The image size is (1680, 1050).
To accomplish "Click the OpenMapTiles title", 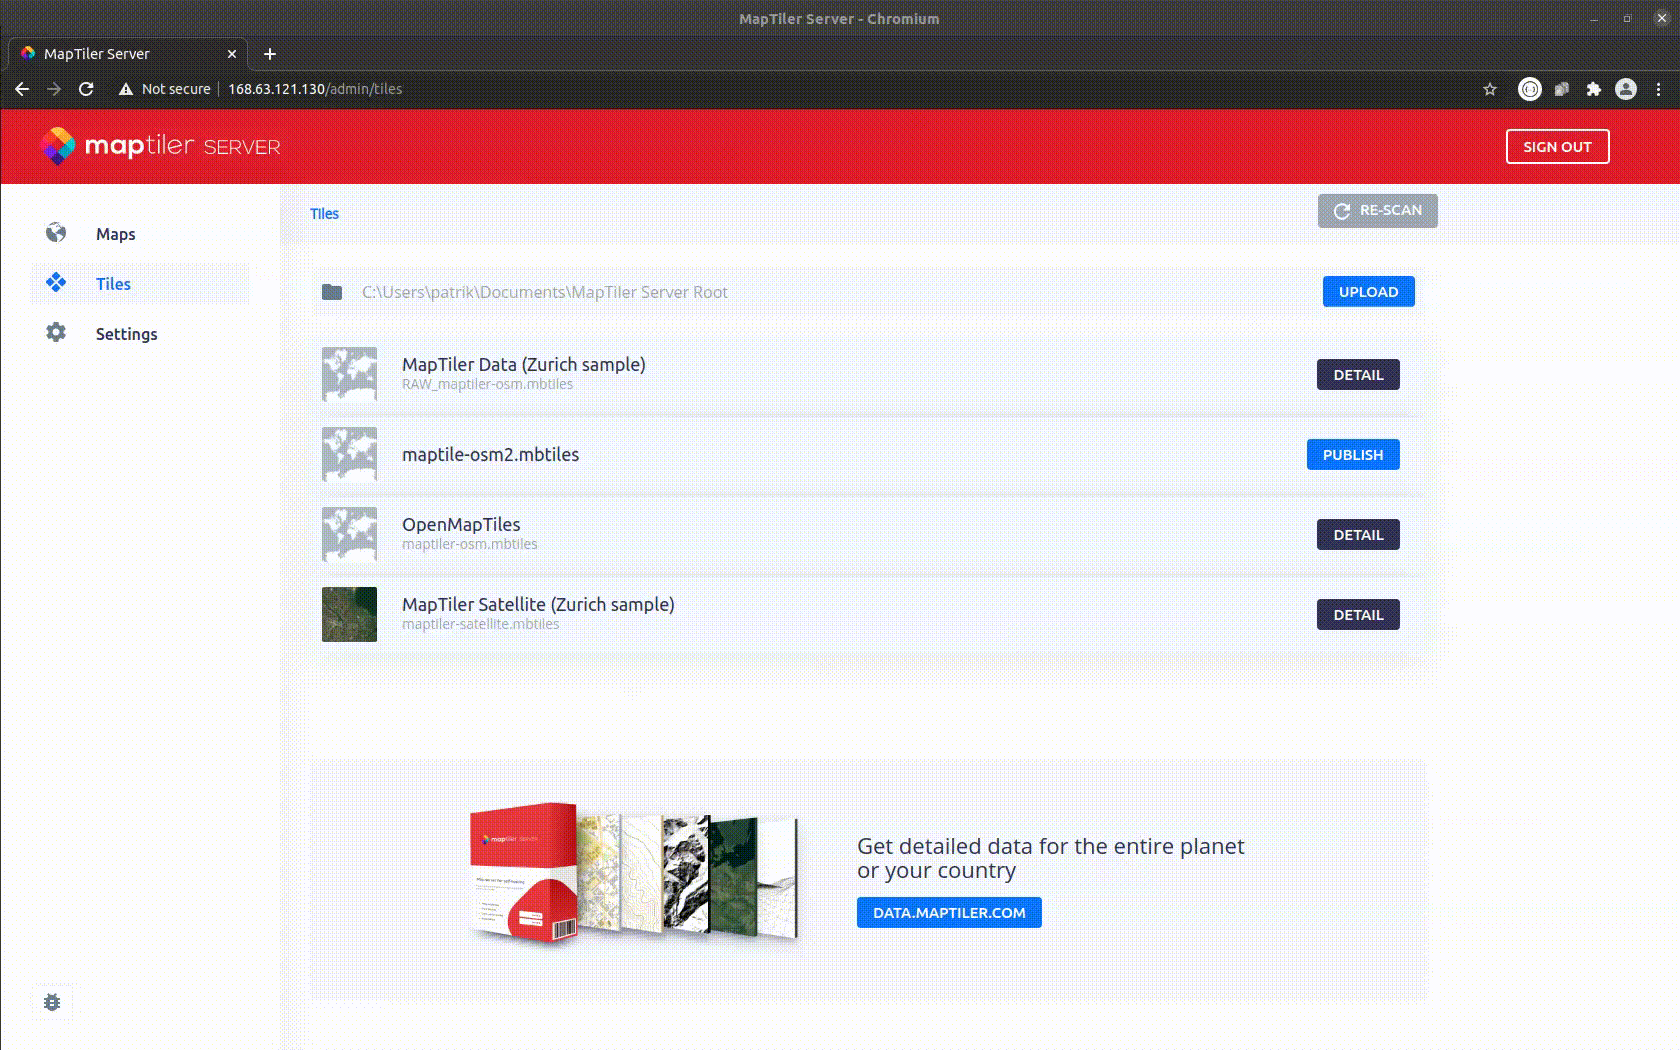I will 461,525.
